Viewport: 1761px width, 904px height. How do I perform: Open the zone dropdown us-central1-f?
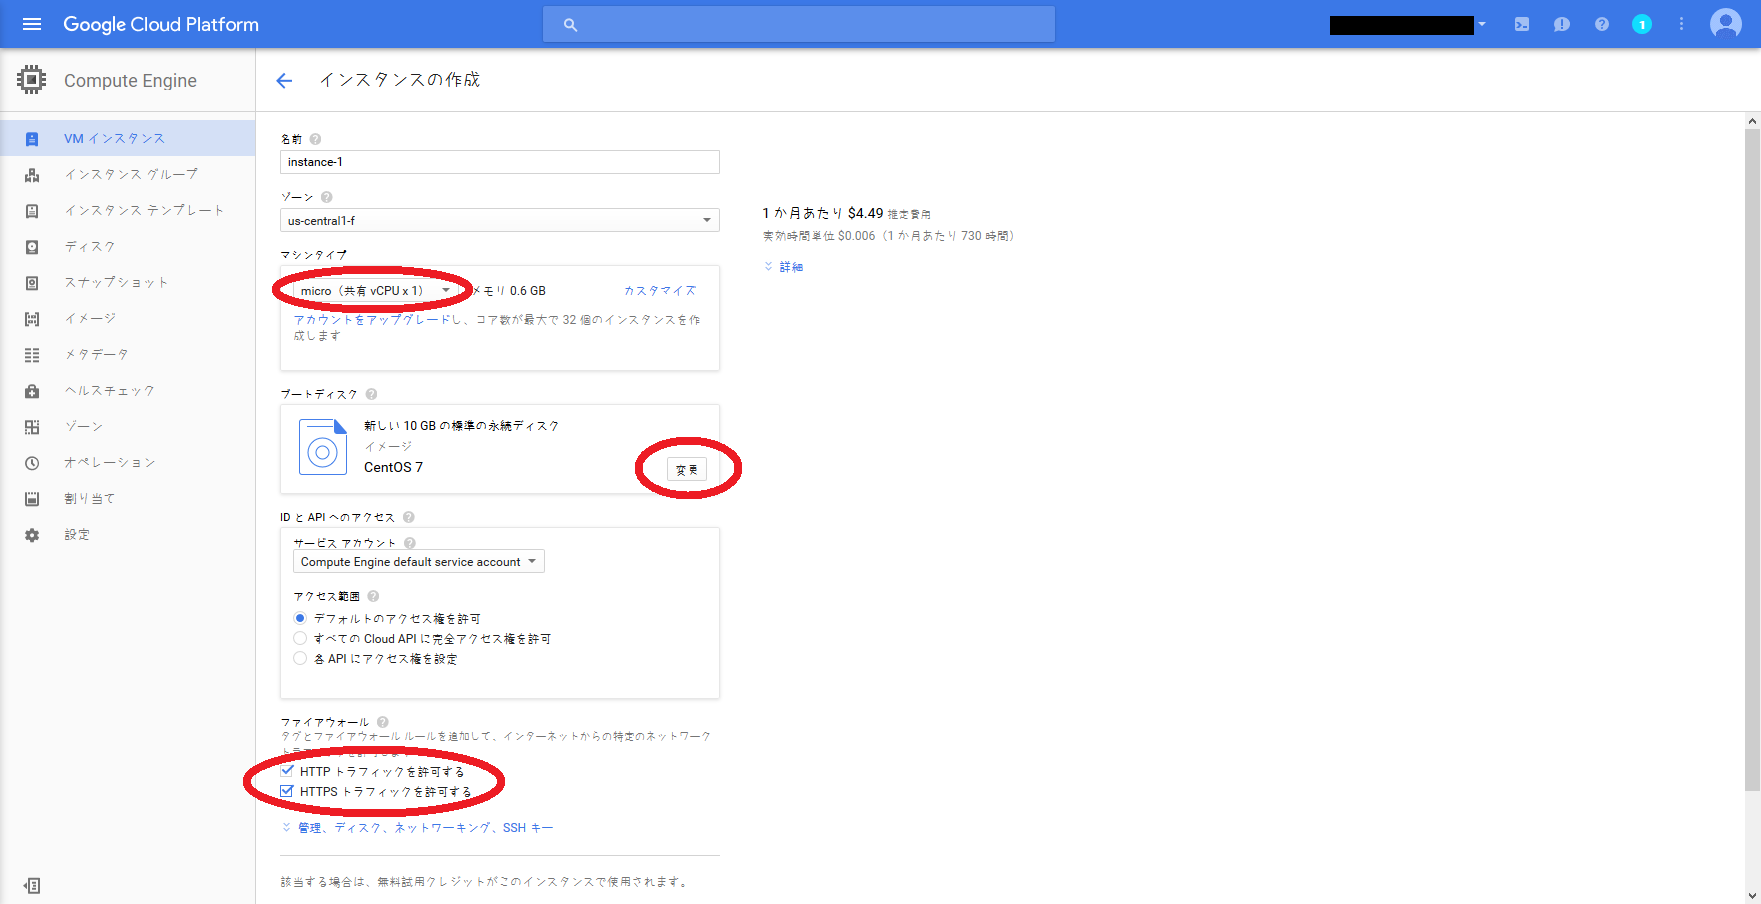click(x=500, y=220)
